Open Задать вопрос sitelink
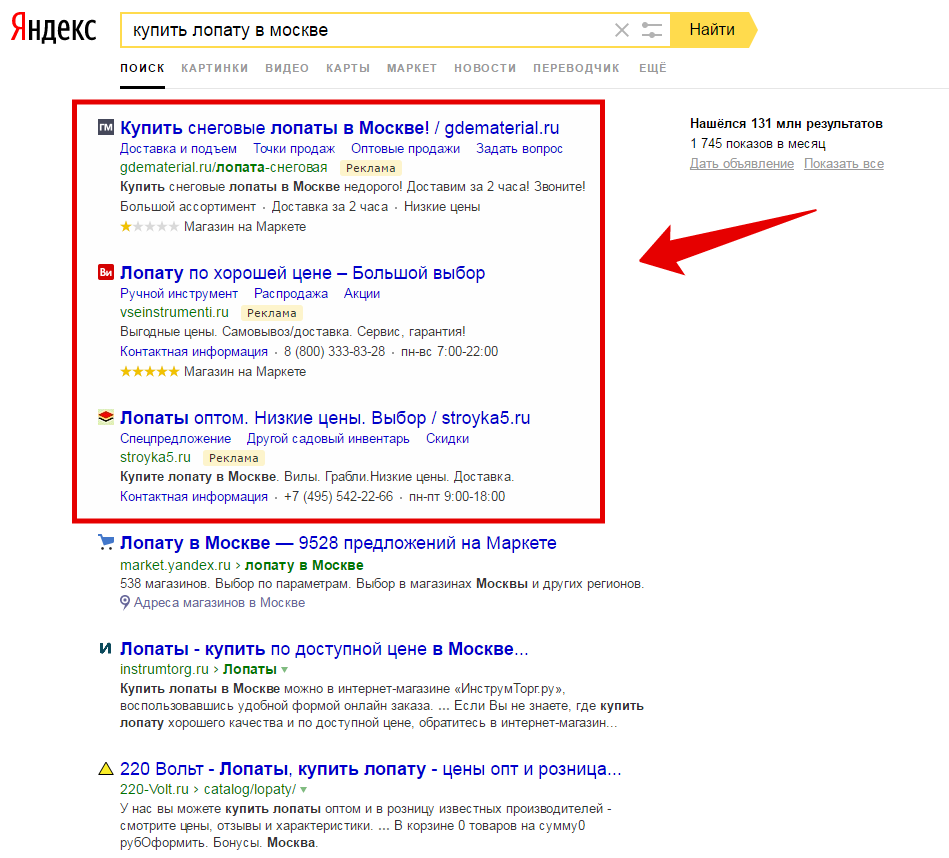Image resolution: width=949 pixels, height=858 pixels. point(519,148)
